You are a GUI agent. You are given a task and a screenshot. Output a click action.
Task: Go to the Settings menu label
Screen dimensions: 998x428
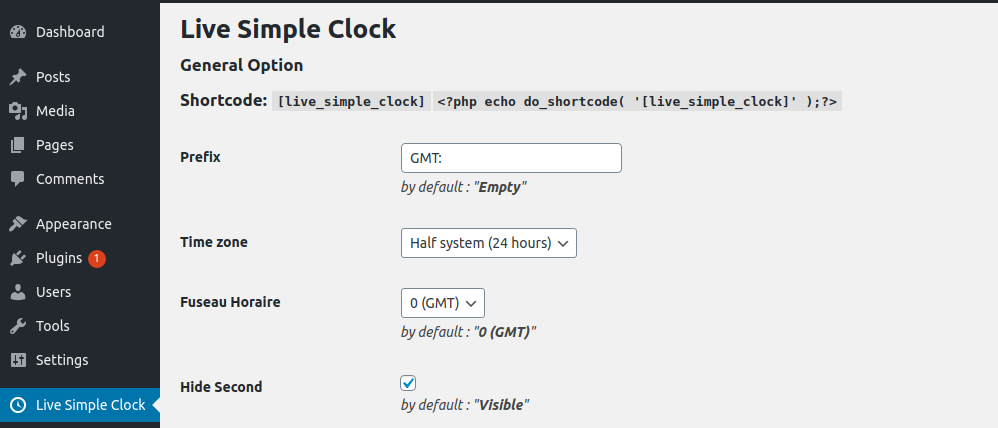click(x=62, y=360)
